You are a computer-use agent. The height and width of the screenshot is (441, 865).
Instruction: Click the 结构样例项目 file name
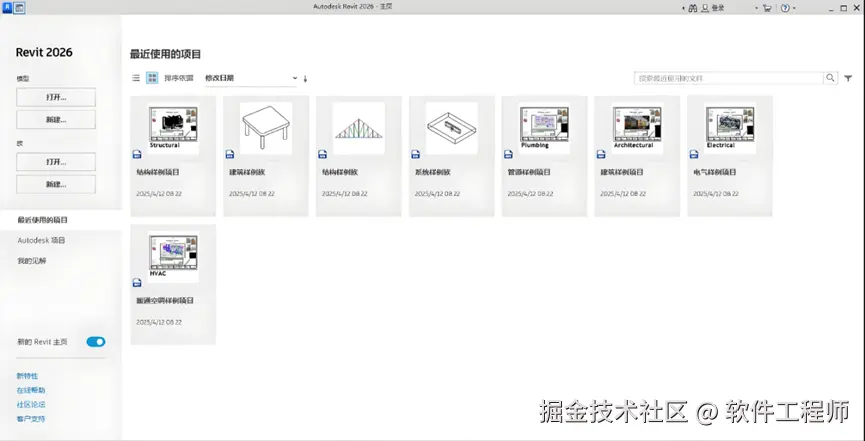click(158, 172)
